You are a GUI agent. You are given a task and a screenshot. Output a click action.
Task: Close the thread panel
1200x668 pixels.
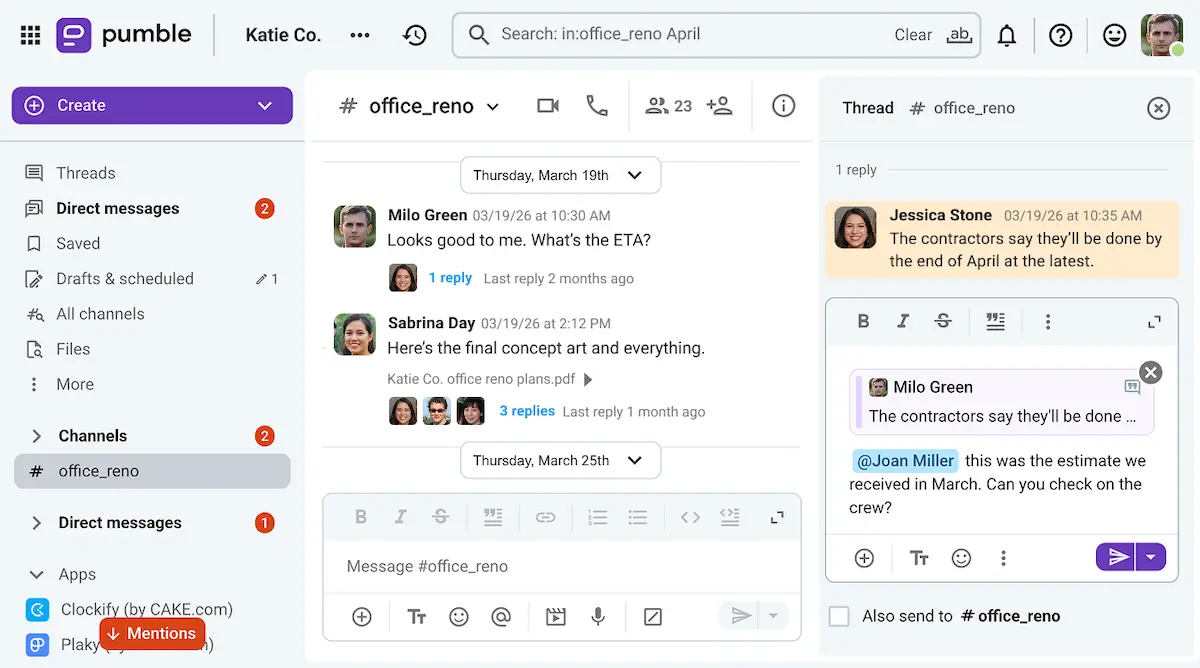1158,108
